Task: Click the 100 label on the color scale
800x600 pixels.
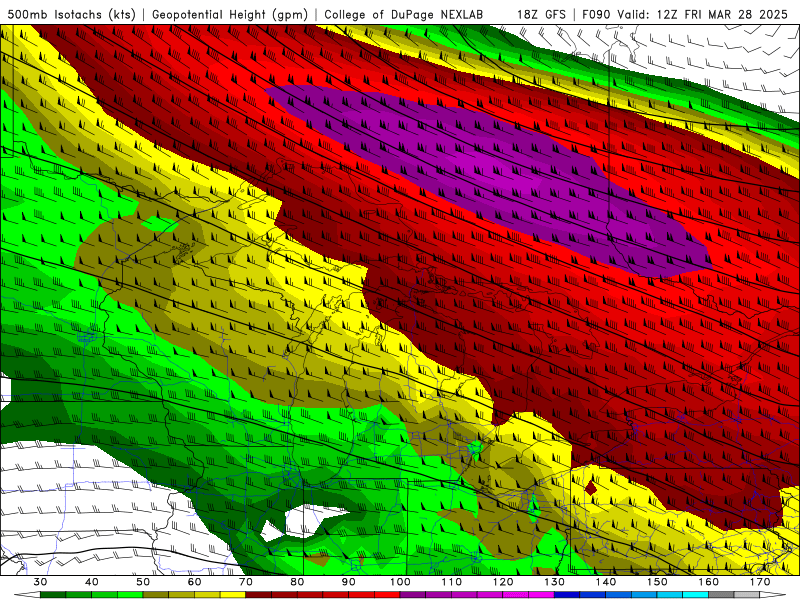Action: tap(400, 582)
